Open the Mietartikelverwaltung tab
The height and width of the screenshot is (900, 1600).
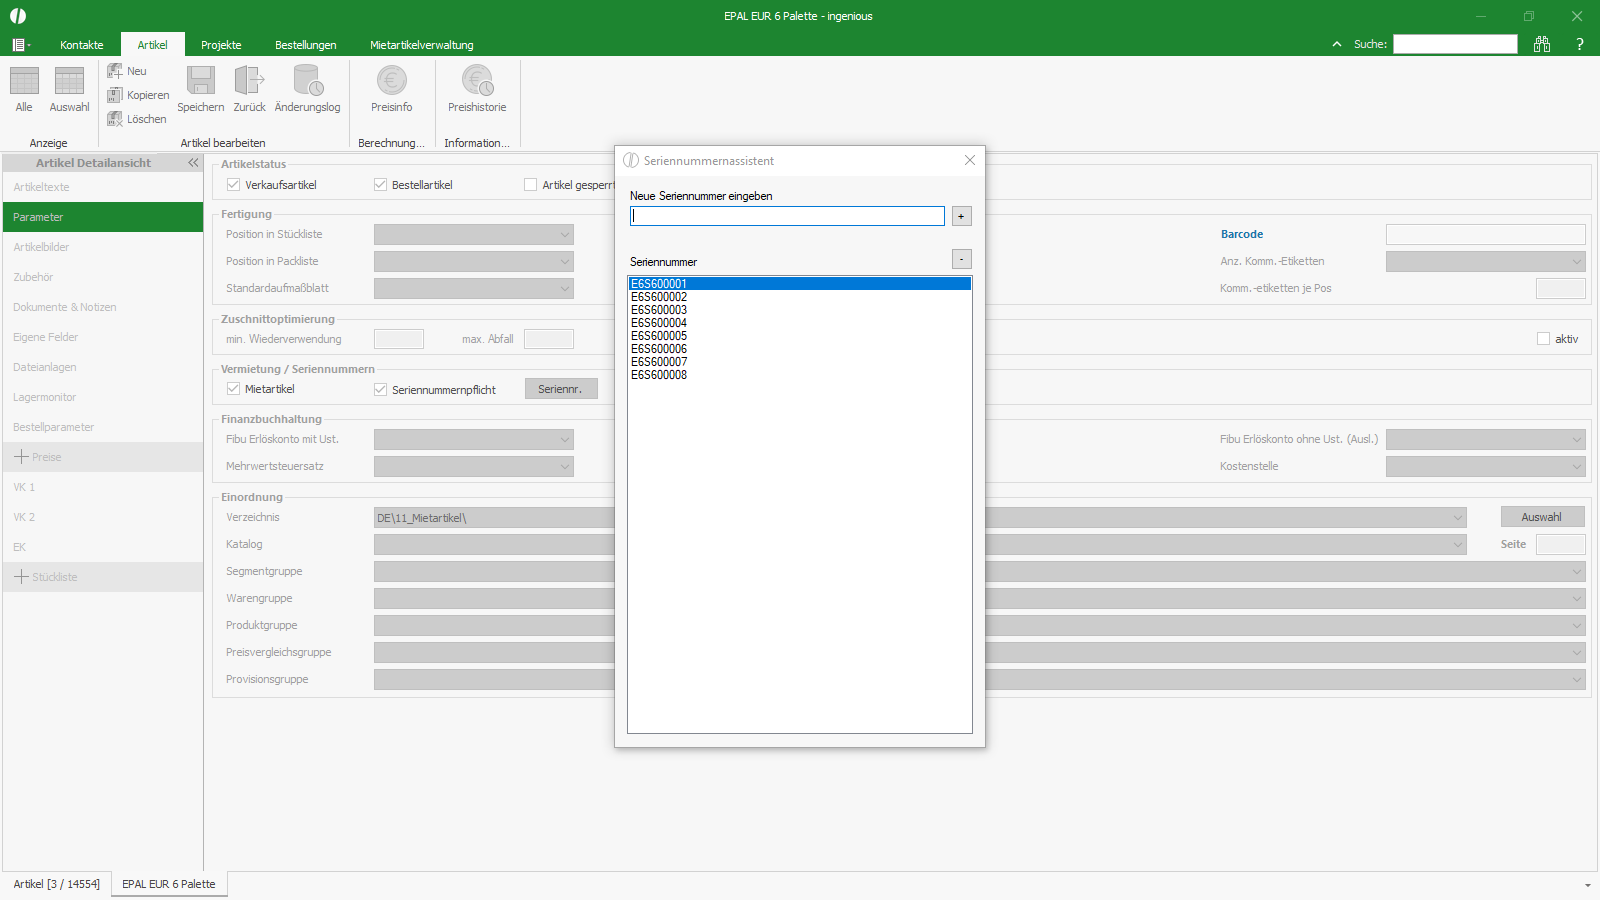(x=422, y=45)
